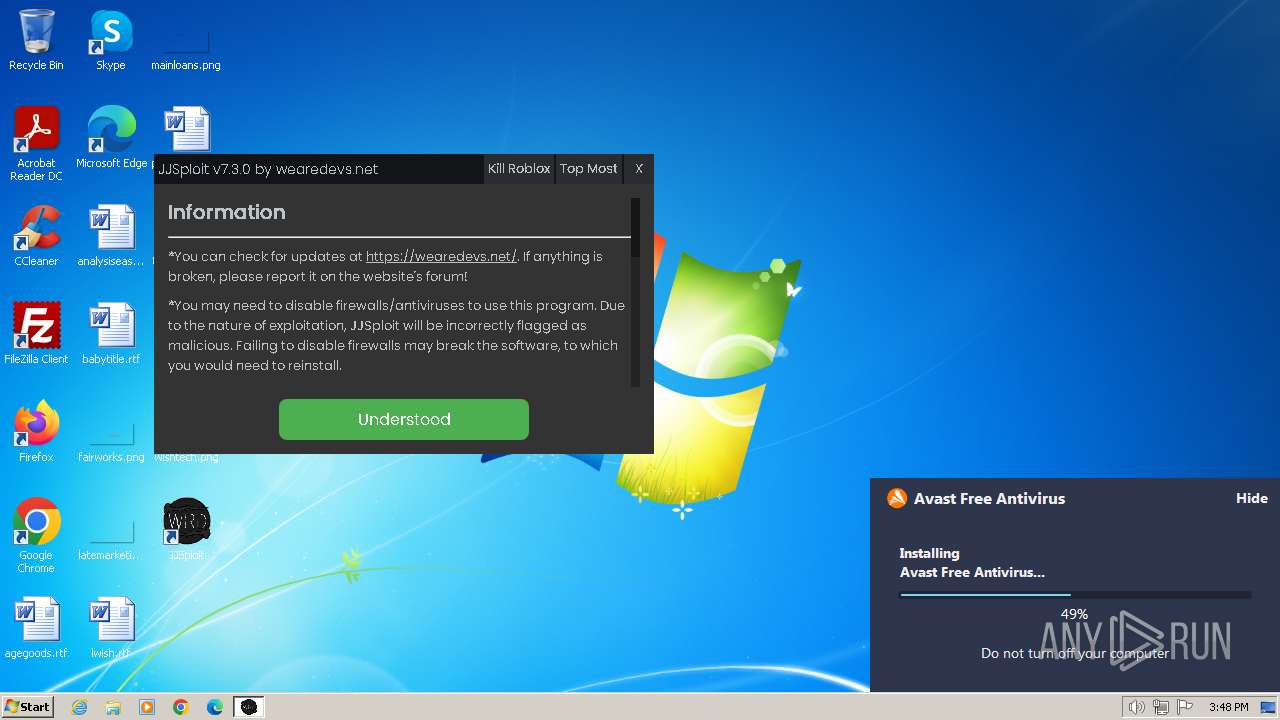
Task: Click the 49% installation progress text
Action: (x=1074, y=614)
